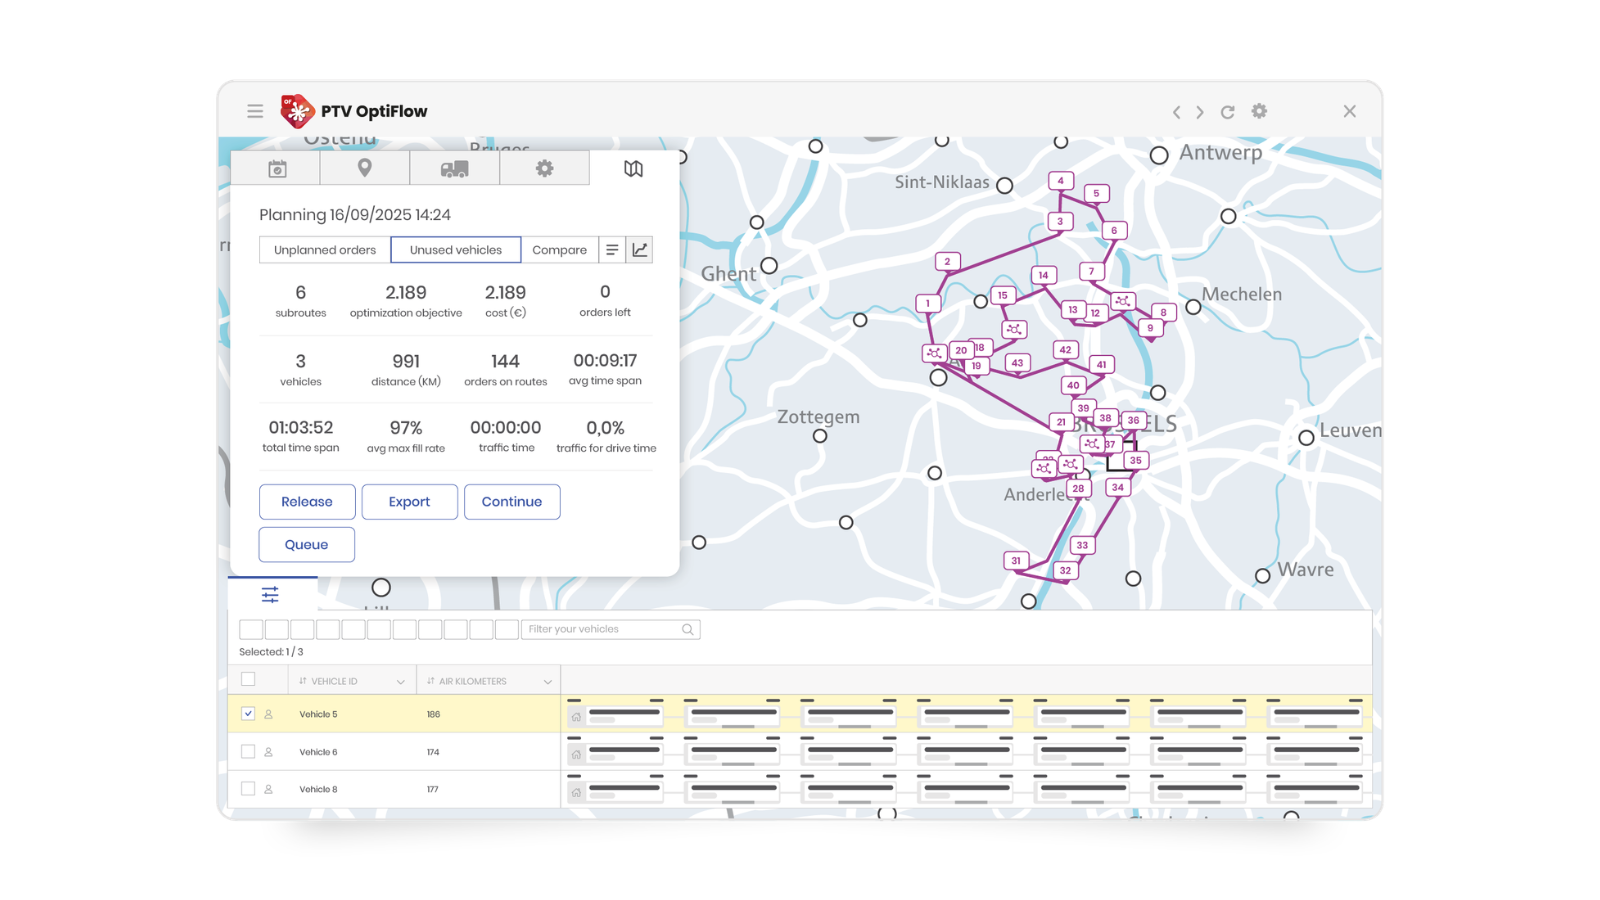Switch to Compare tab
1600x900 pixels.
point(559,250)
